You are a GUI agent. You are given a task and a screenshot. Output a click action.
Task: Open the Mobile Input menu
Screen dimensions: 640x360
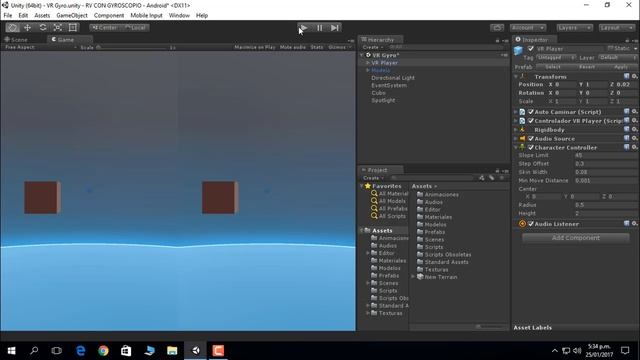[147, 16]
